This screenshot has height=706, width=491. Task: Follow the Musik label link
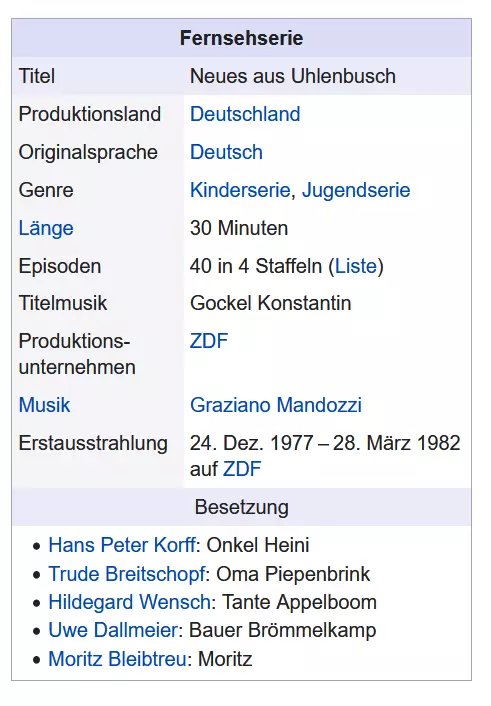[45, 405]
